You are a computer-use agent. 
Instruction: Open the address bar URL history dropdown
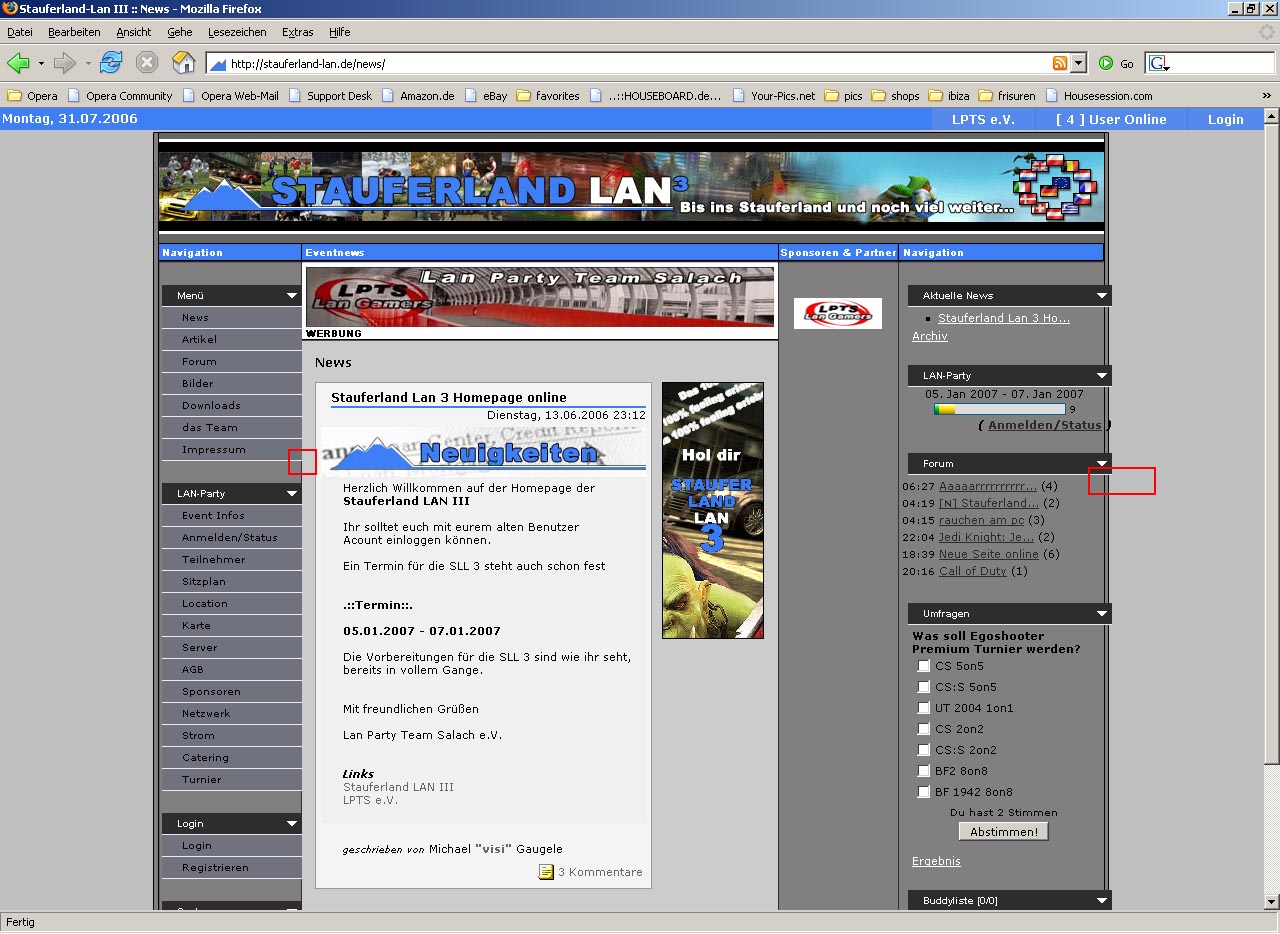[x=1078, y=64]
